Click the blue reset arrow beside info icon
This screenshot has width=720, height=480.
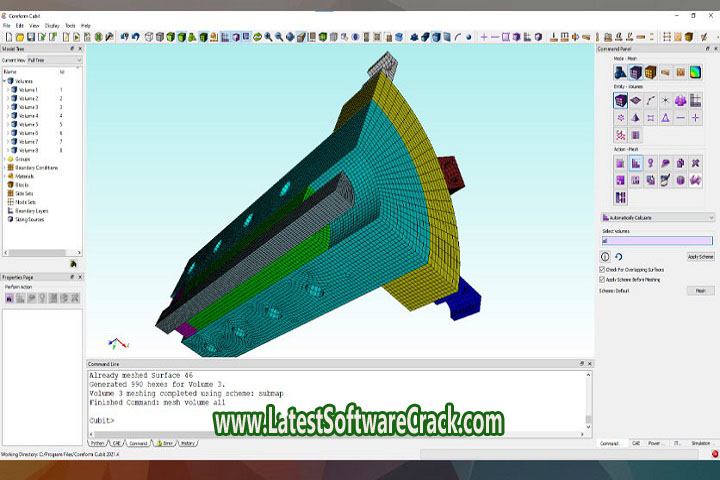pyautogui.click(x=619, y=257)
